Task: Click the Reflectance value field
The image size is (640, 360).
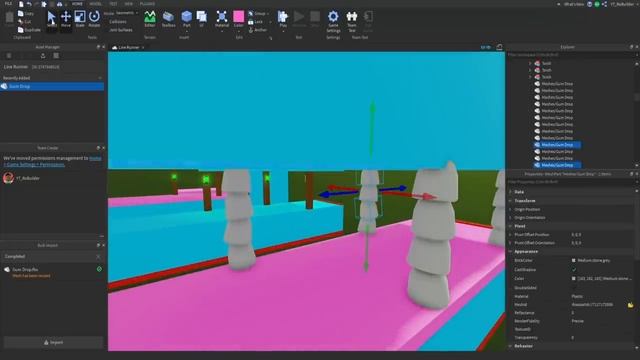Action: pyautogui.click(x=602, y=313)
